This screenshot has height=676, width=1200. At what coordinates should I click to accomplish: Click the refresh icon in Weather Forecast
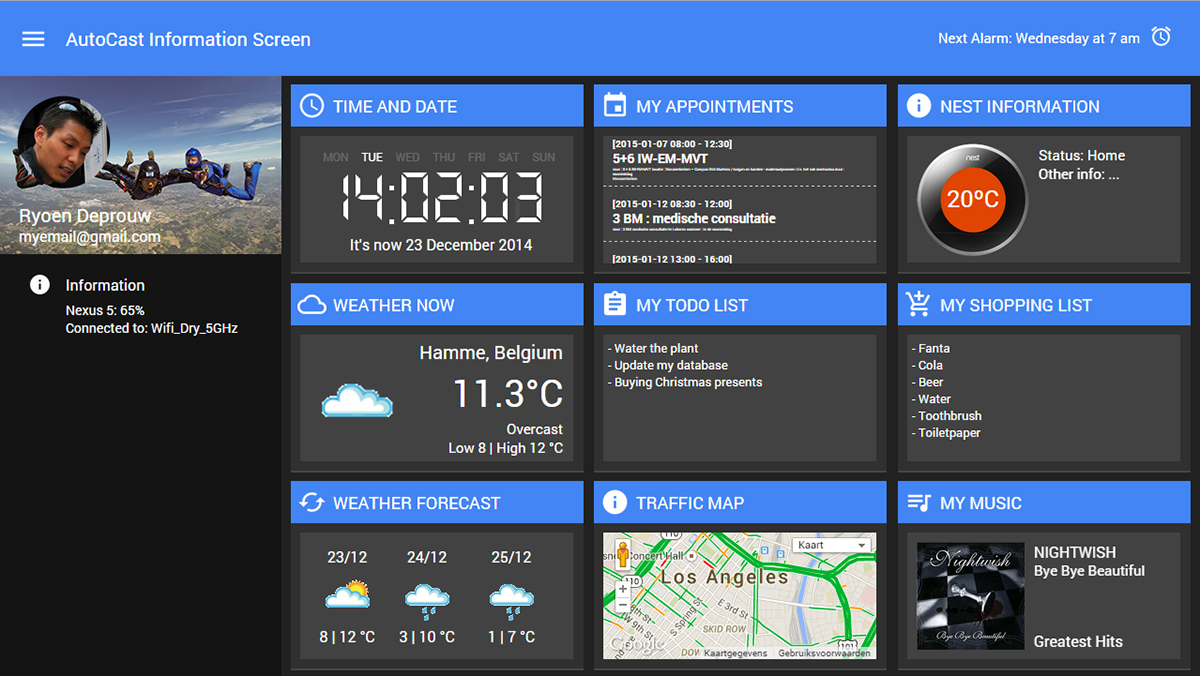click(x=312, y=503)
